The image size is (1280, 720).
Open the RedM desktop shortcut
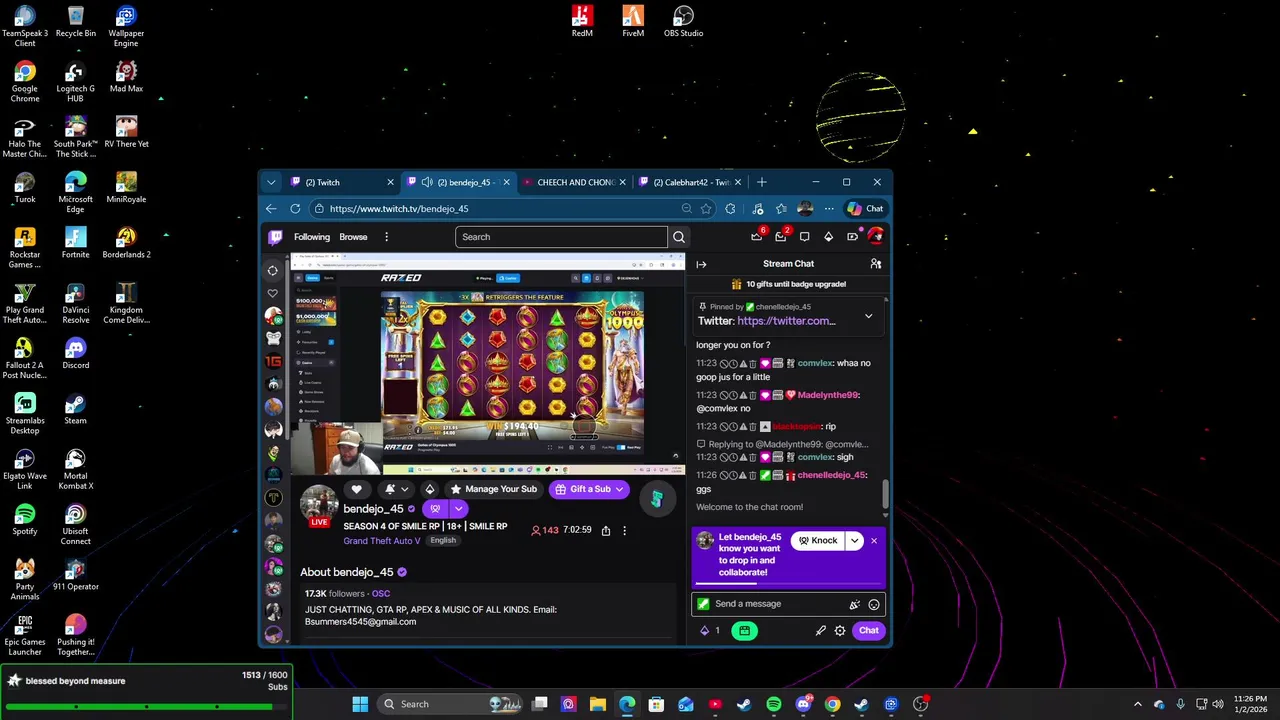[582, 21]
